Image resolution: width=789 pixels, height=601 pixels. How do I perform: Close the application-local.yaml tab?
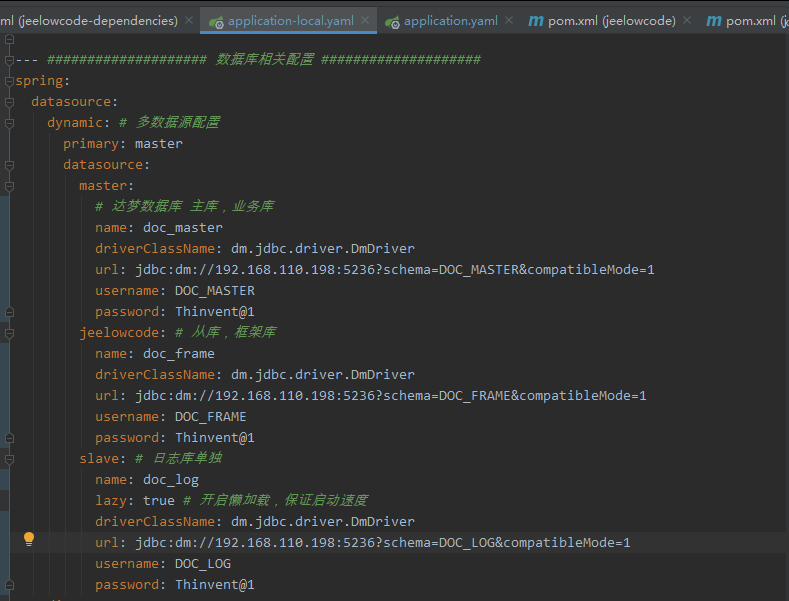[x=365, y=21]
